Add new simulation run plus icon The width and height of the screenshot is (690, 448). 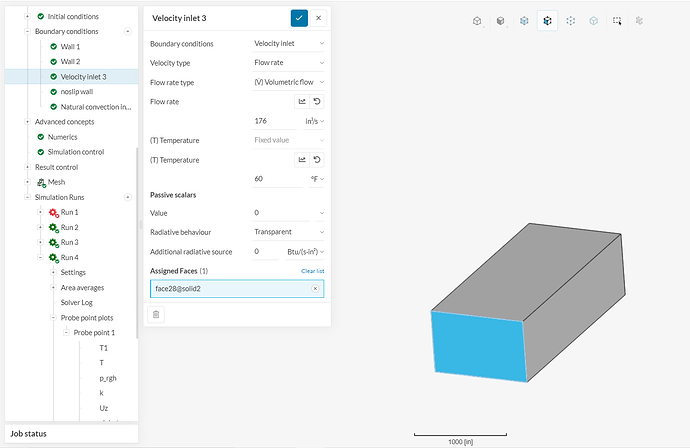(128, 197)
